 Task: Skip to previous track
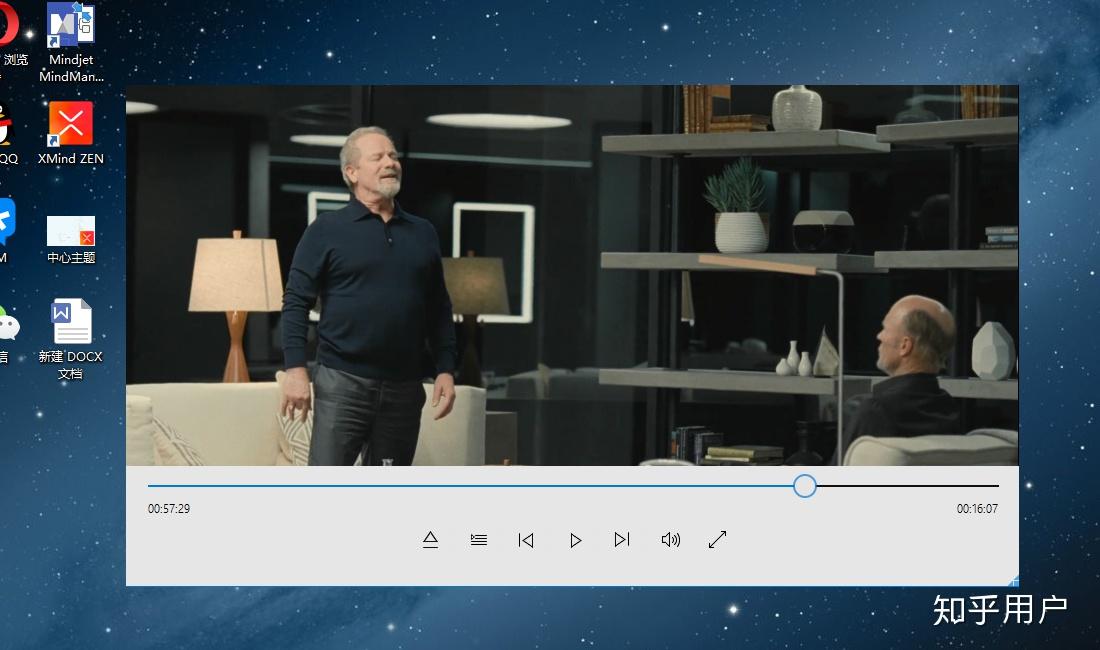[526, 540]
